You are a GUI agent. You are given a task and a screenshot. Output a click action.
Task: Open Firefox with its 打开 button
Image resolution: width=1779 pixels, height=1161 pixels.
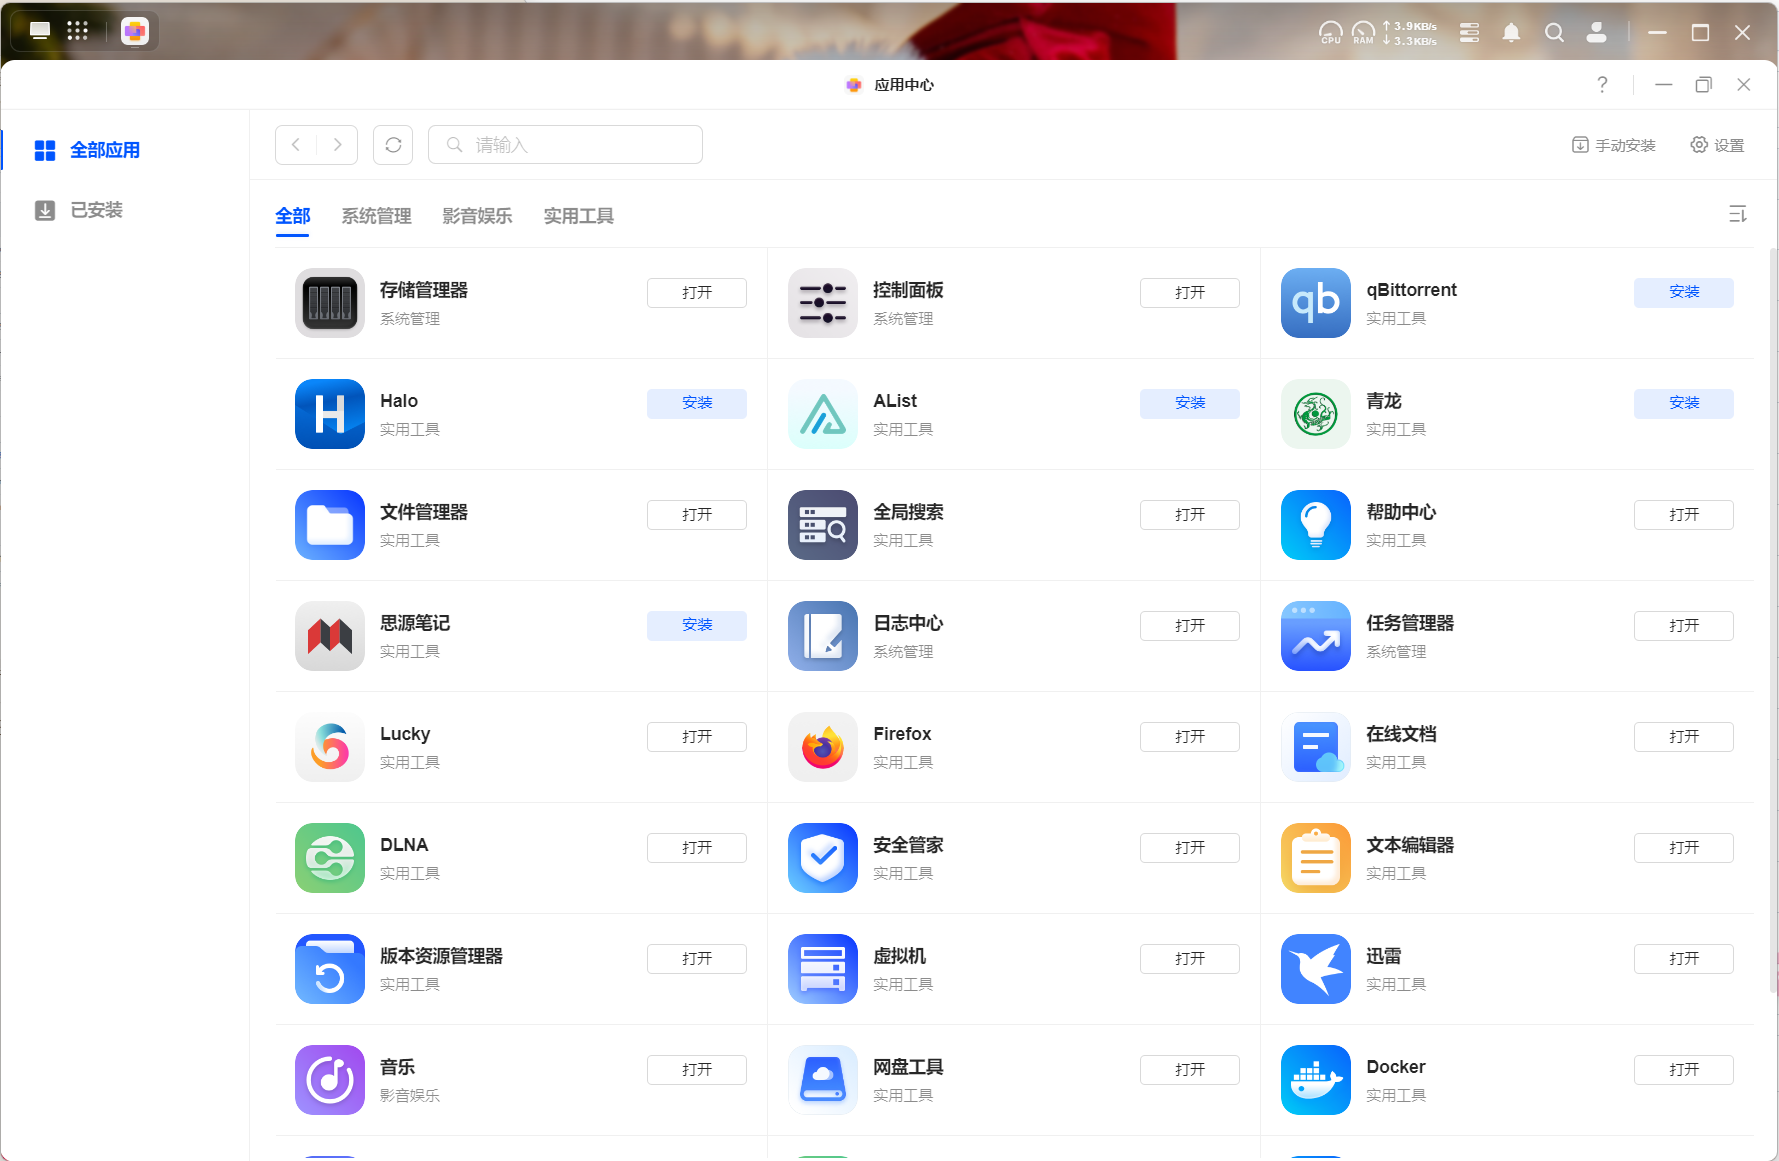(x=1190, y=736)
